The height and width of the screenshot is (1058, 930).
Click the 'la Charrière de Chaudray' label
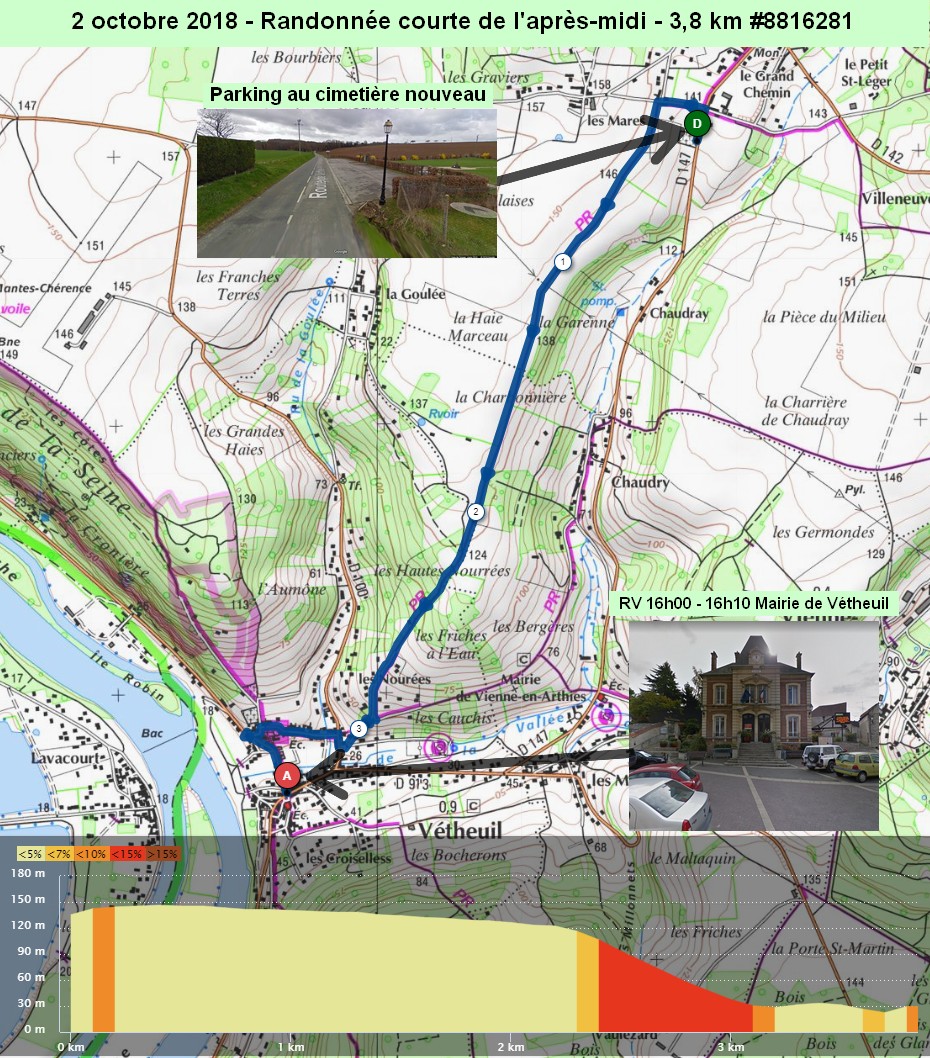tap(806, 411)
